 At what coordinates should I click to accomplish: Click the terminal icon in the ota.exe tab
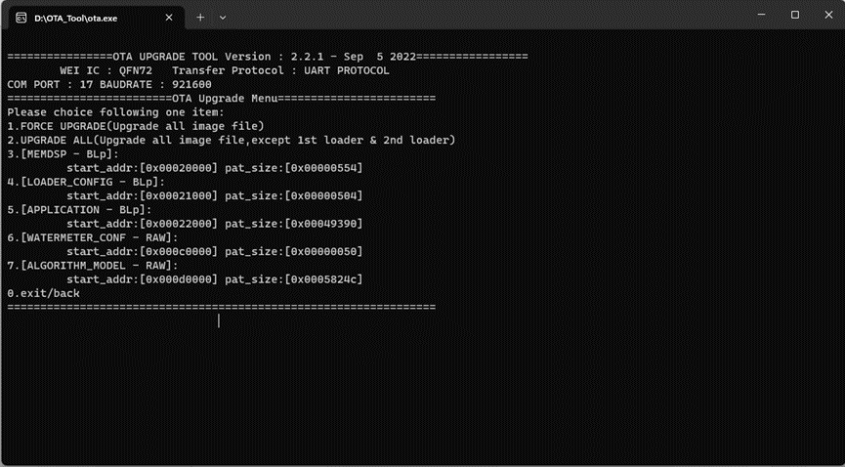21,18
